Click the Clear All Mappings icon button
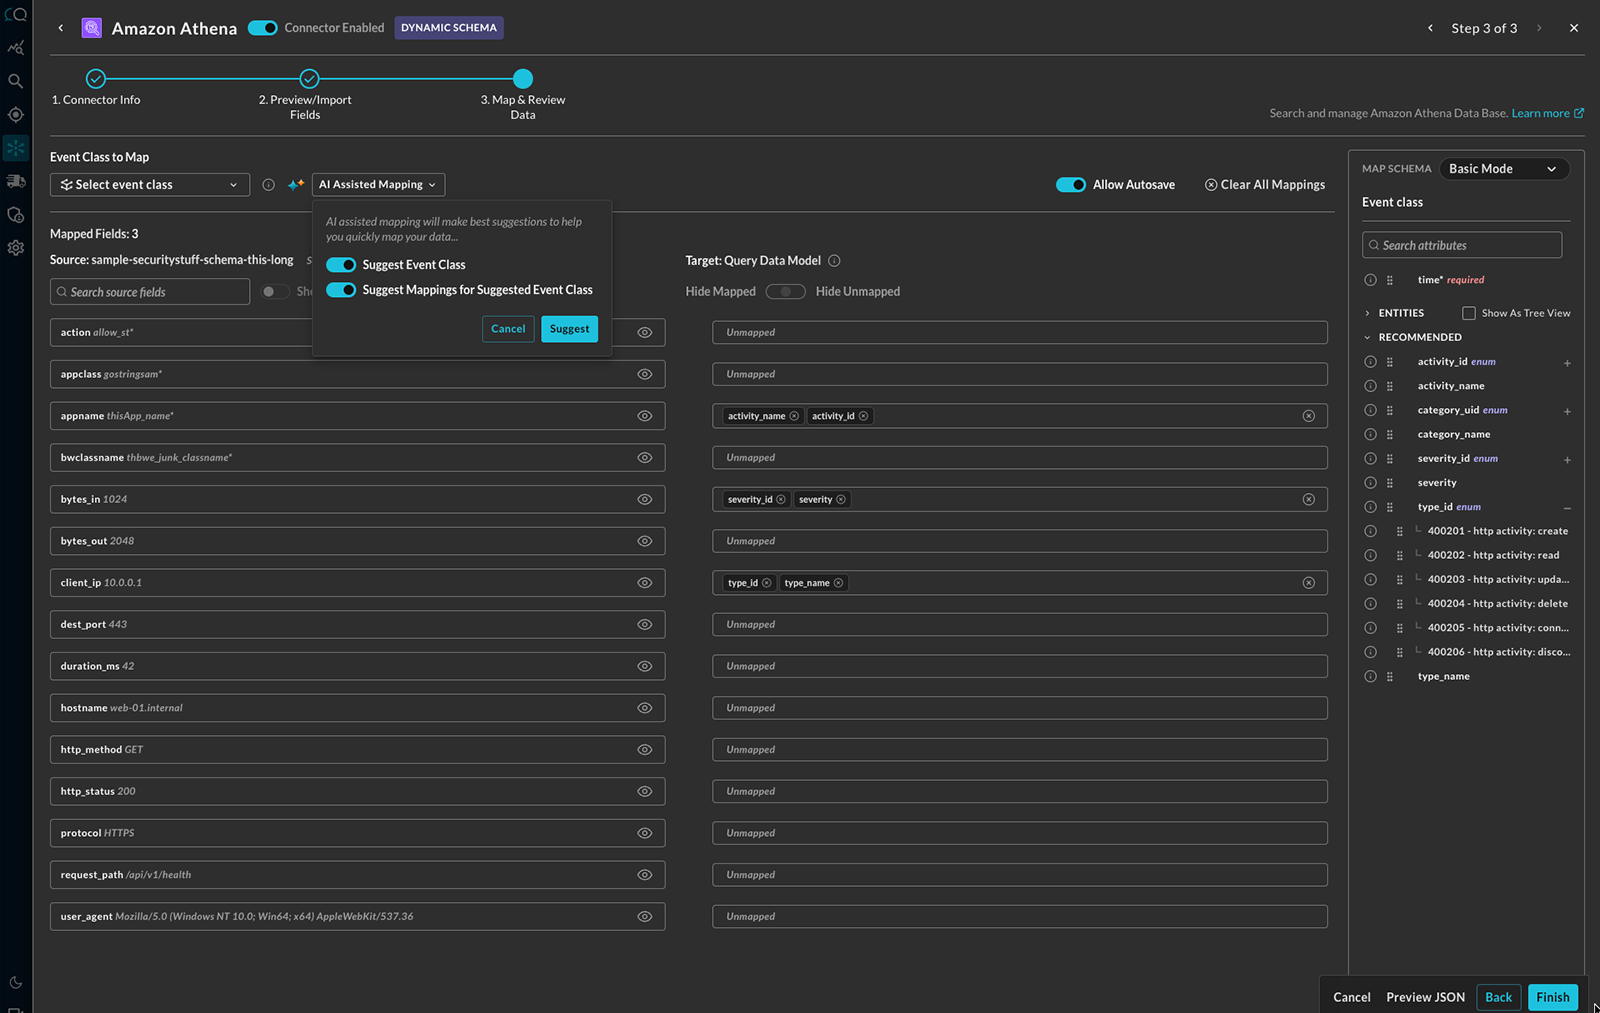1600x1013 pixels. pyautogui.click(x=1211, y=185)
